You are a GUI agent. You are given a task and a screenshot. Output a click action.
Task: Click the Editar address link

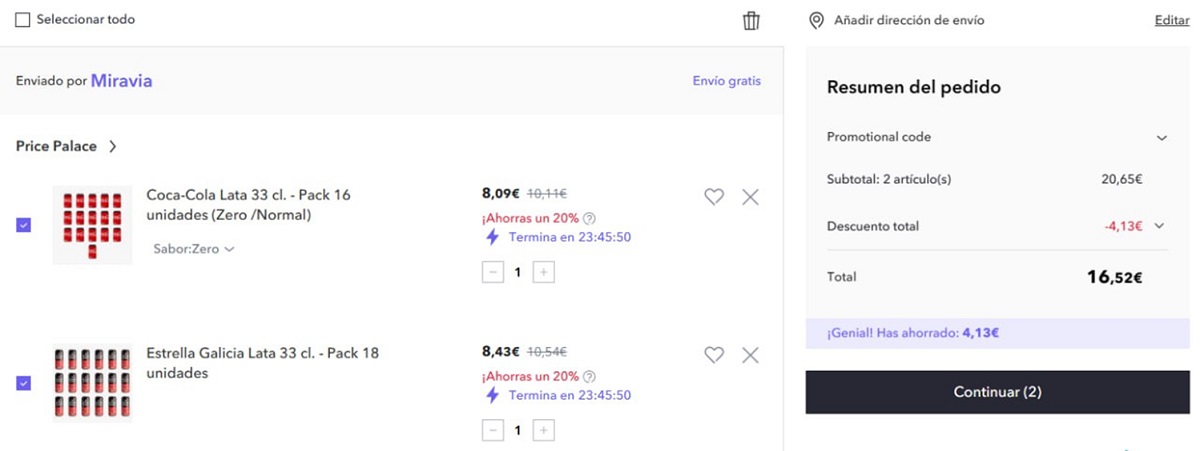pyautogui.click(x=1171, y=20)
